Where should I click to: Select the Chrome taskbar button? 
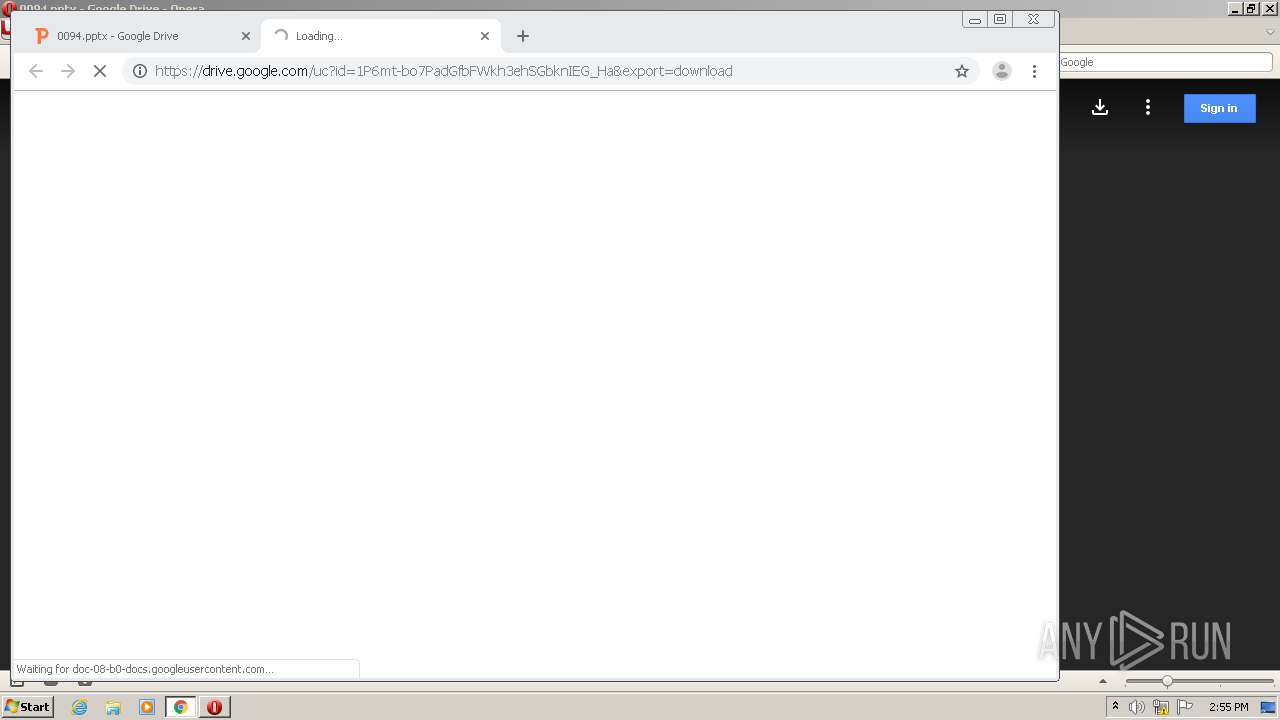point(181,707)
